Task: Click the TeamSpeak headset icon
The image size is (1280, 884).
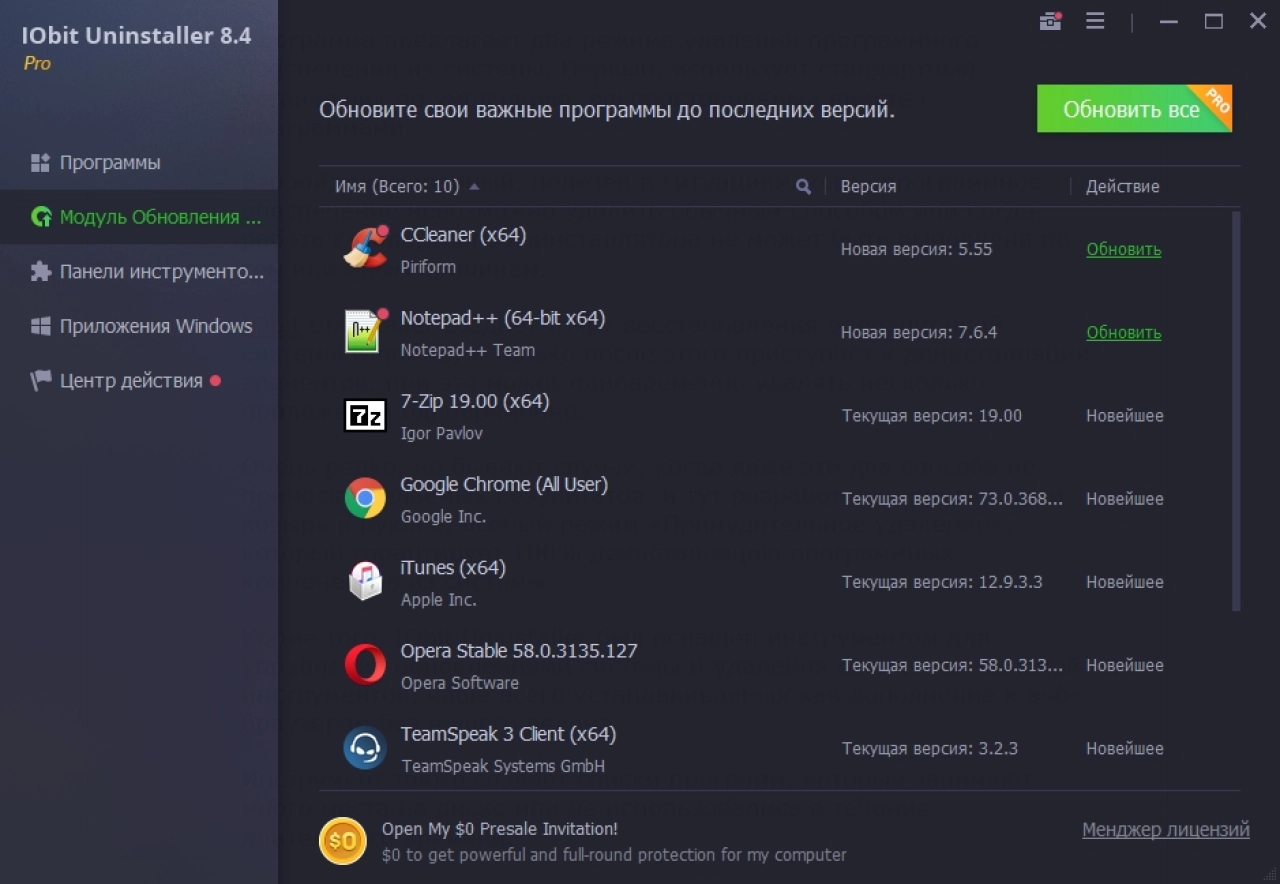Action: (365, 748)
